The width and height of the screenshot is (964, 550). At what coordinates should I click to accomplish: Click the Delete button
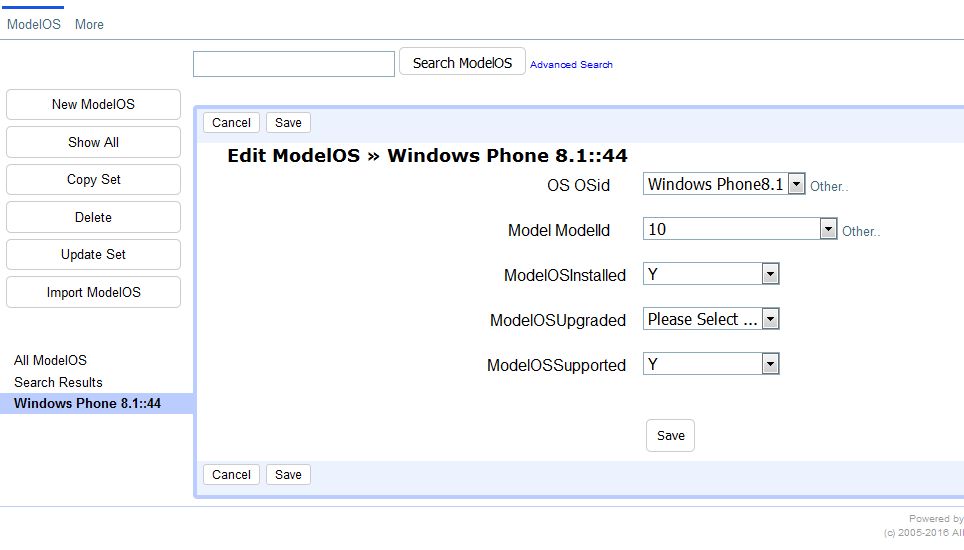click(x=93, y=217)
